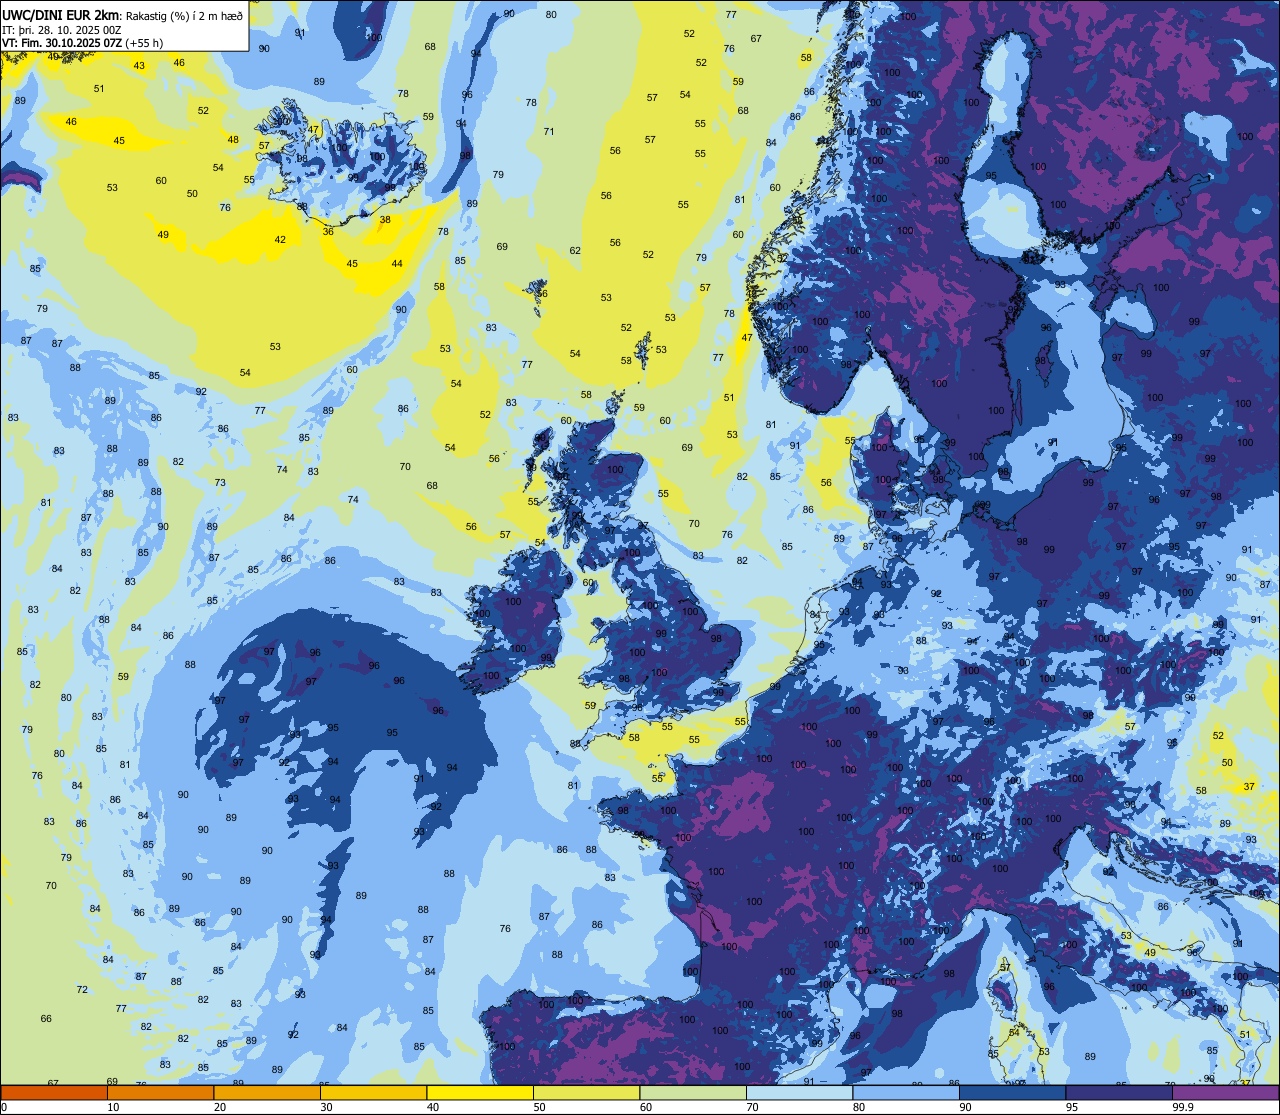Viewport: 1280px width, 1115px height.
Task: Click the 0–10 dark orange legend swatch
Action: (x=55, y=1092)
